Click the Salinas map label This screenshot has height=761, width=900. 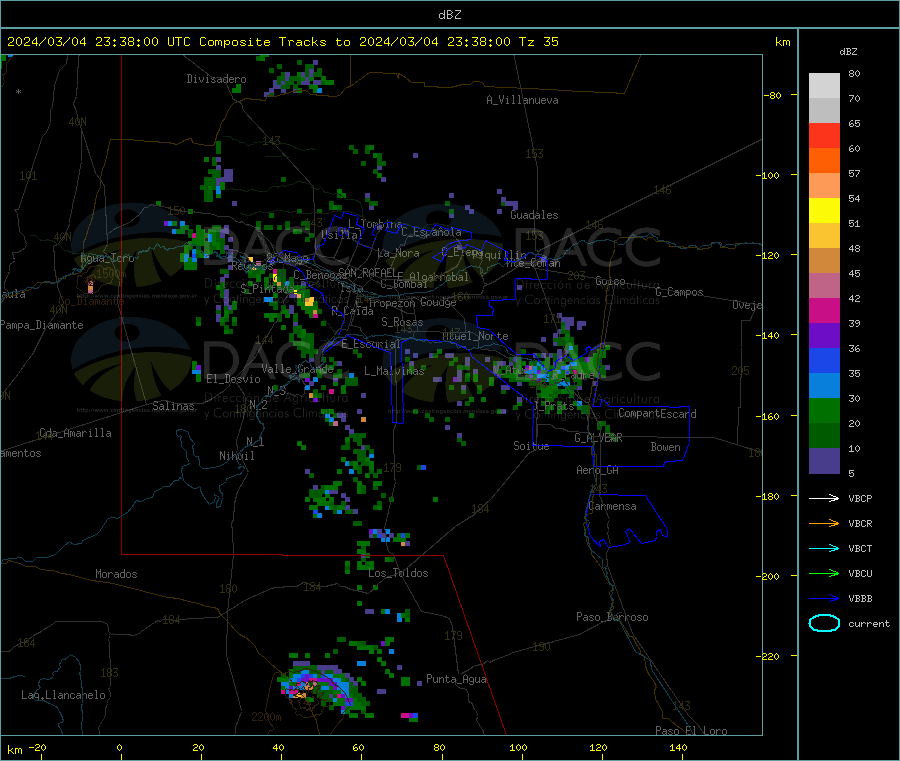pos(173,406)
